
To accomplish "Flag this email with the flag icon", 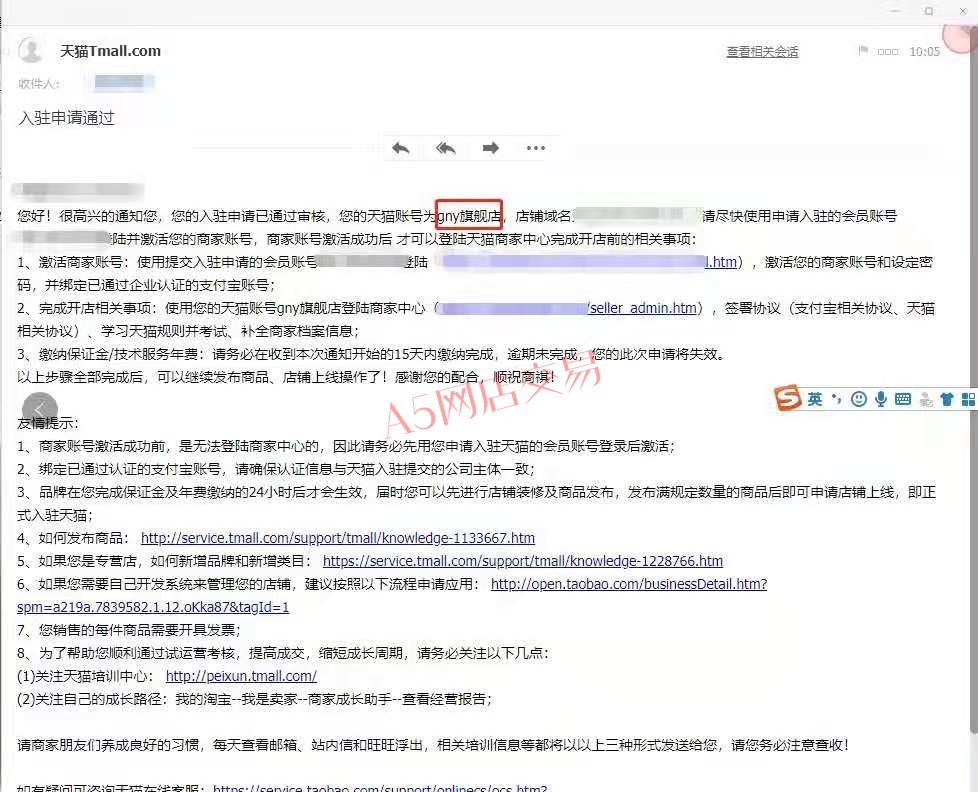I will pyautogui.click(x=863, y=51).
